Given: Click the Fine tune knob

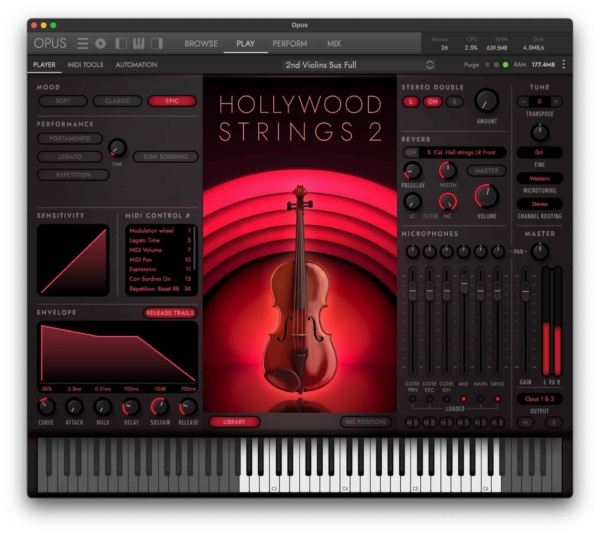Looking at the screenshot, I should tap(540, 133).
